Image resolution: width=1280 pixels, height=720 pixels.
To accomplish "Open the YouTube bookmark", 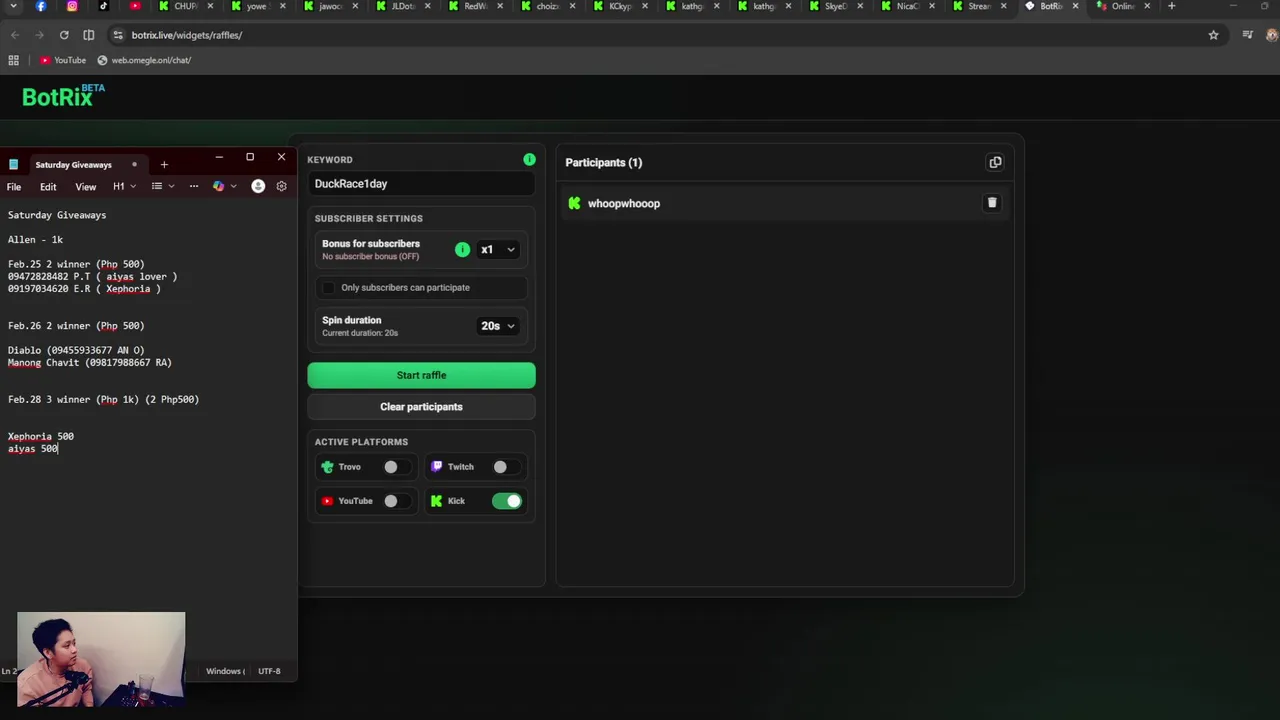I will click(x=63, y=60).
